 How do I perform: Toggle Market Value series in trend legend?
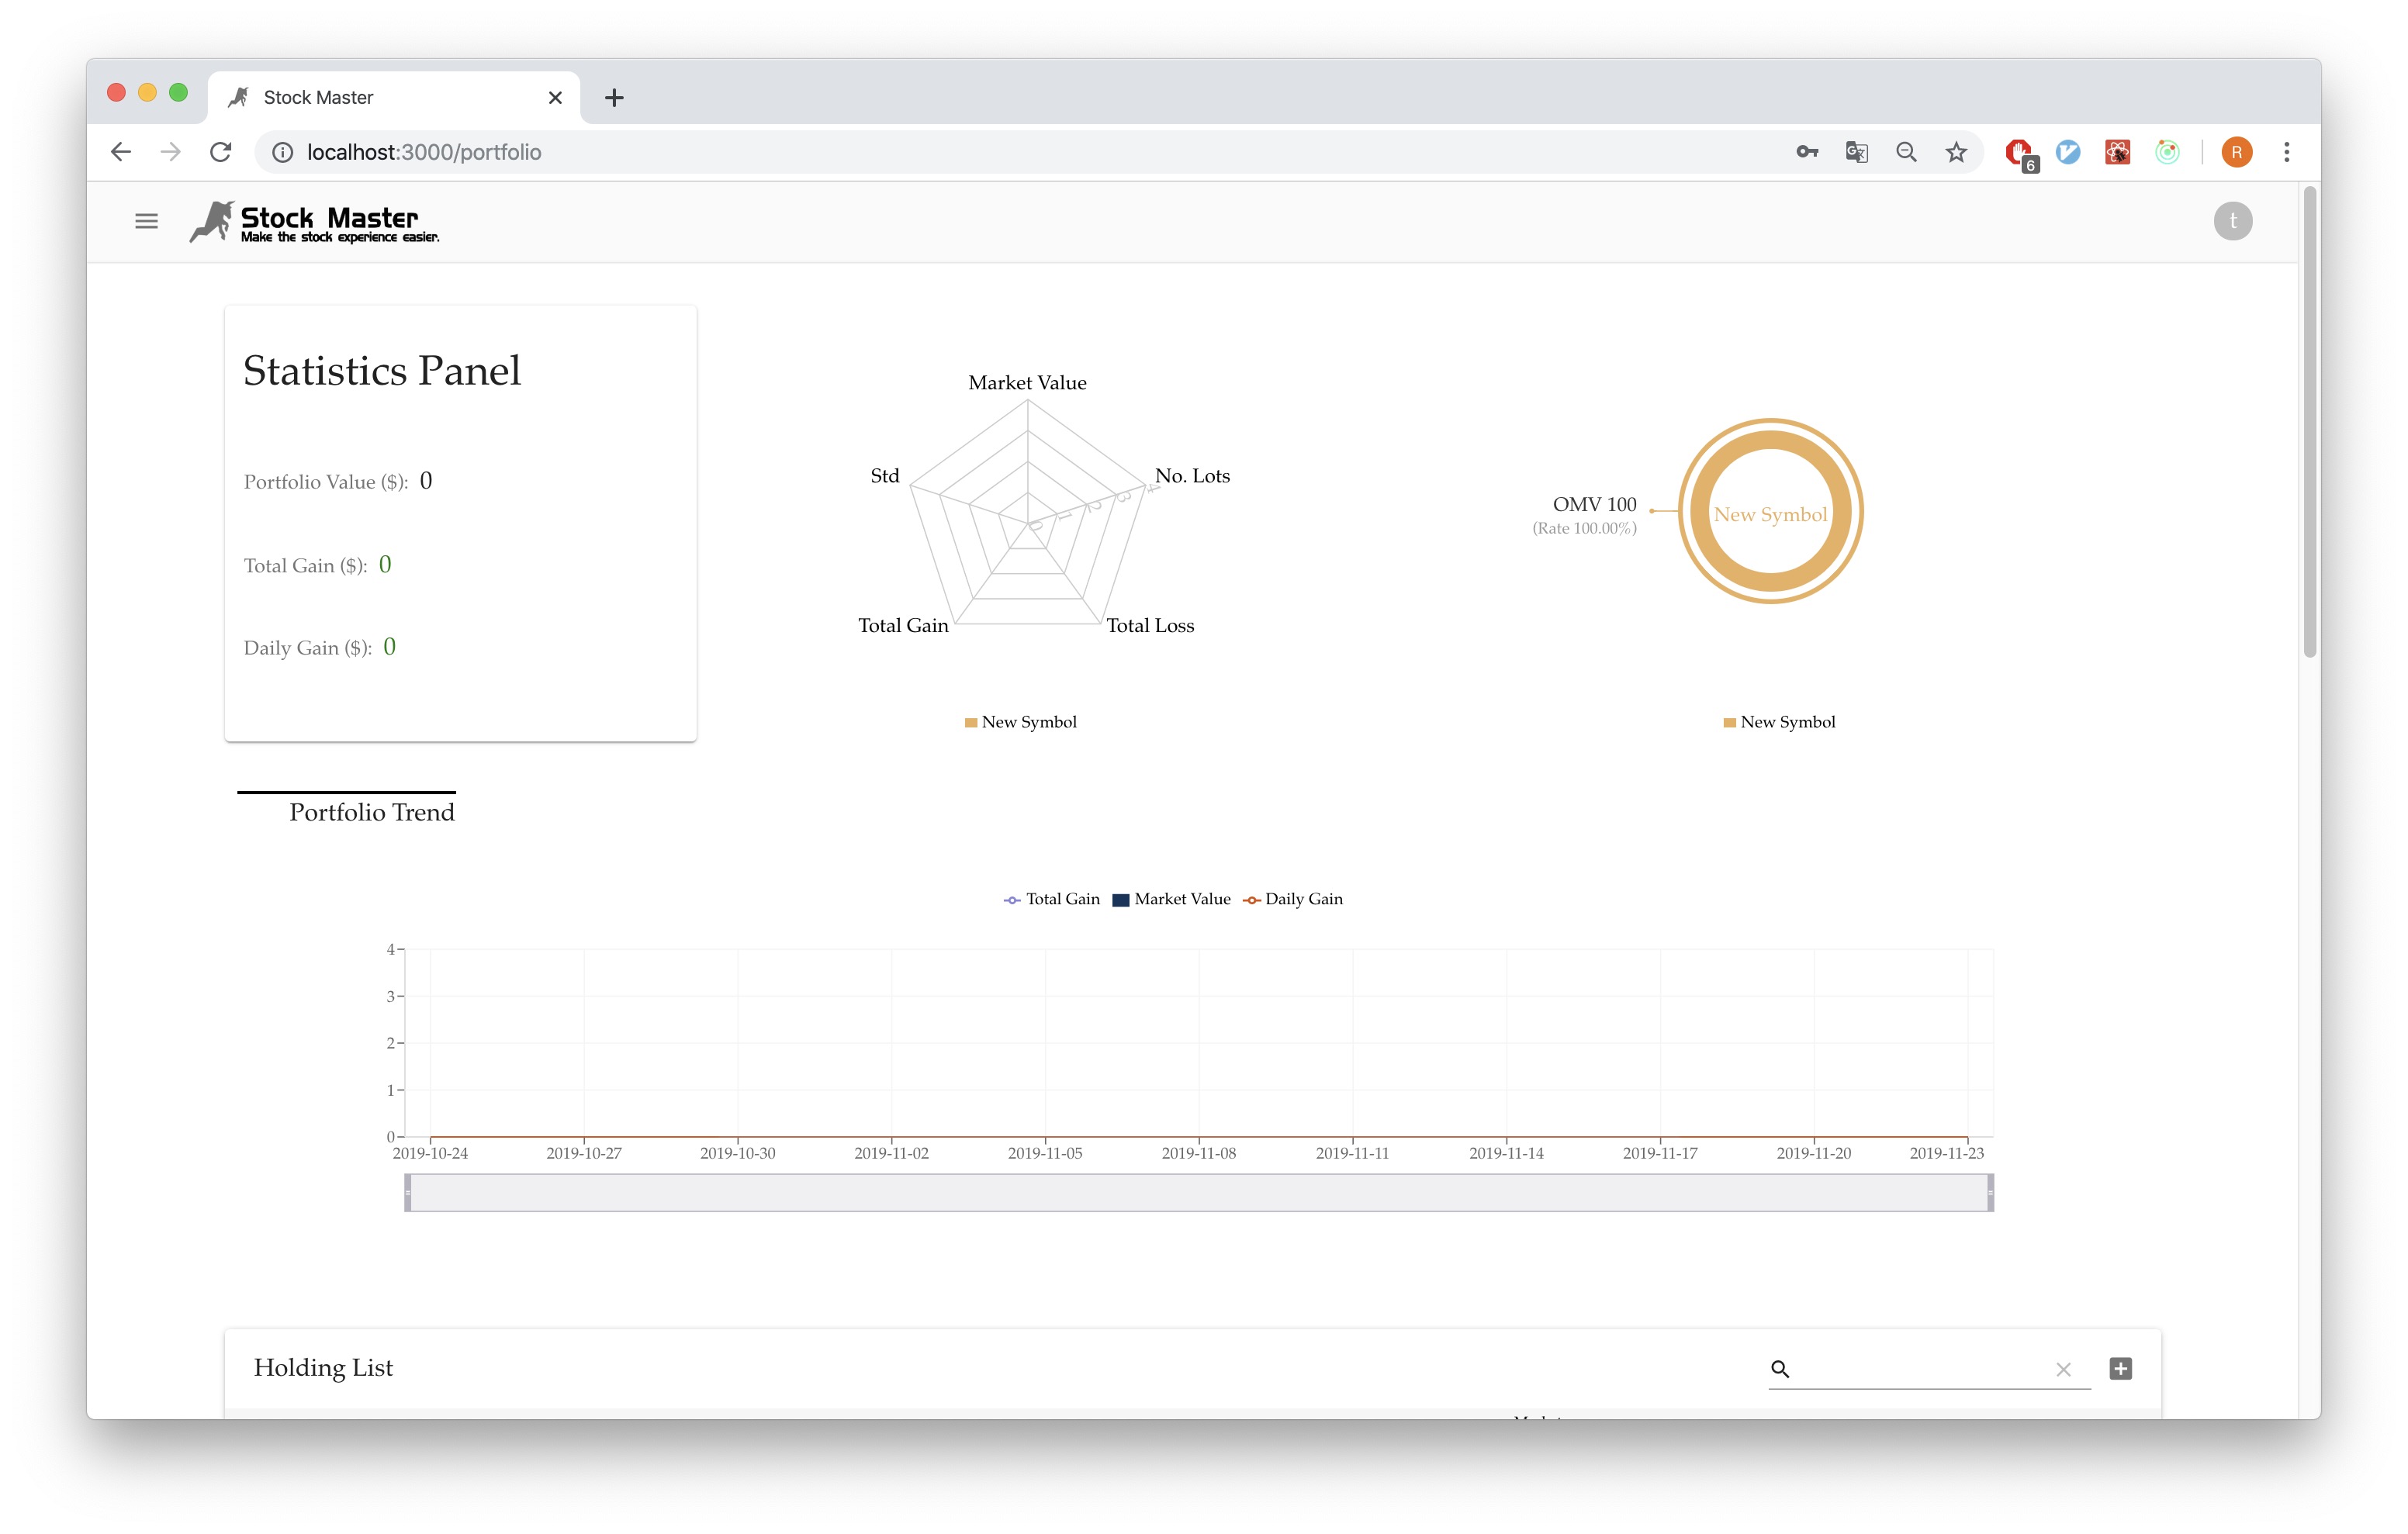tap(1172, 899)
